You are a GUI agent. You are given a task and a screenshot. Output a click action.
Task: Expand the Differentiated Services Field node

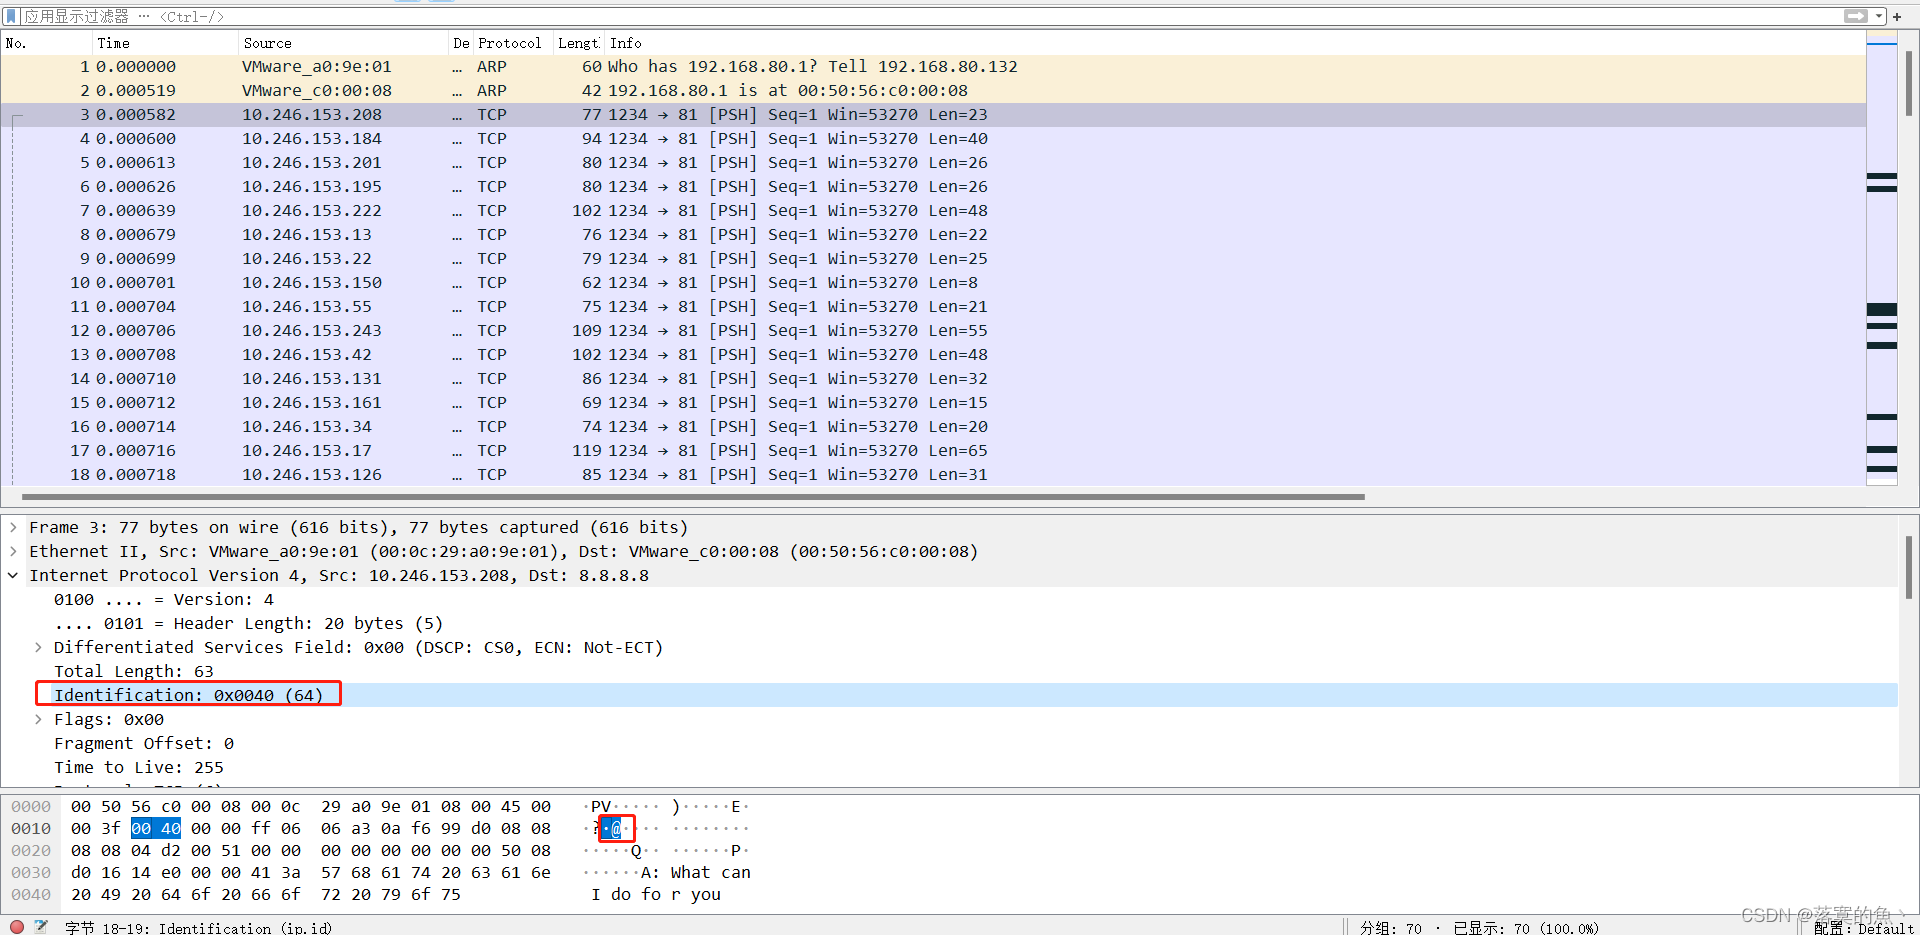point(38,647)
